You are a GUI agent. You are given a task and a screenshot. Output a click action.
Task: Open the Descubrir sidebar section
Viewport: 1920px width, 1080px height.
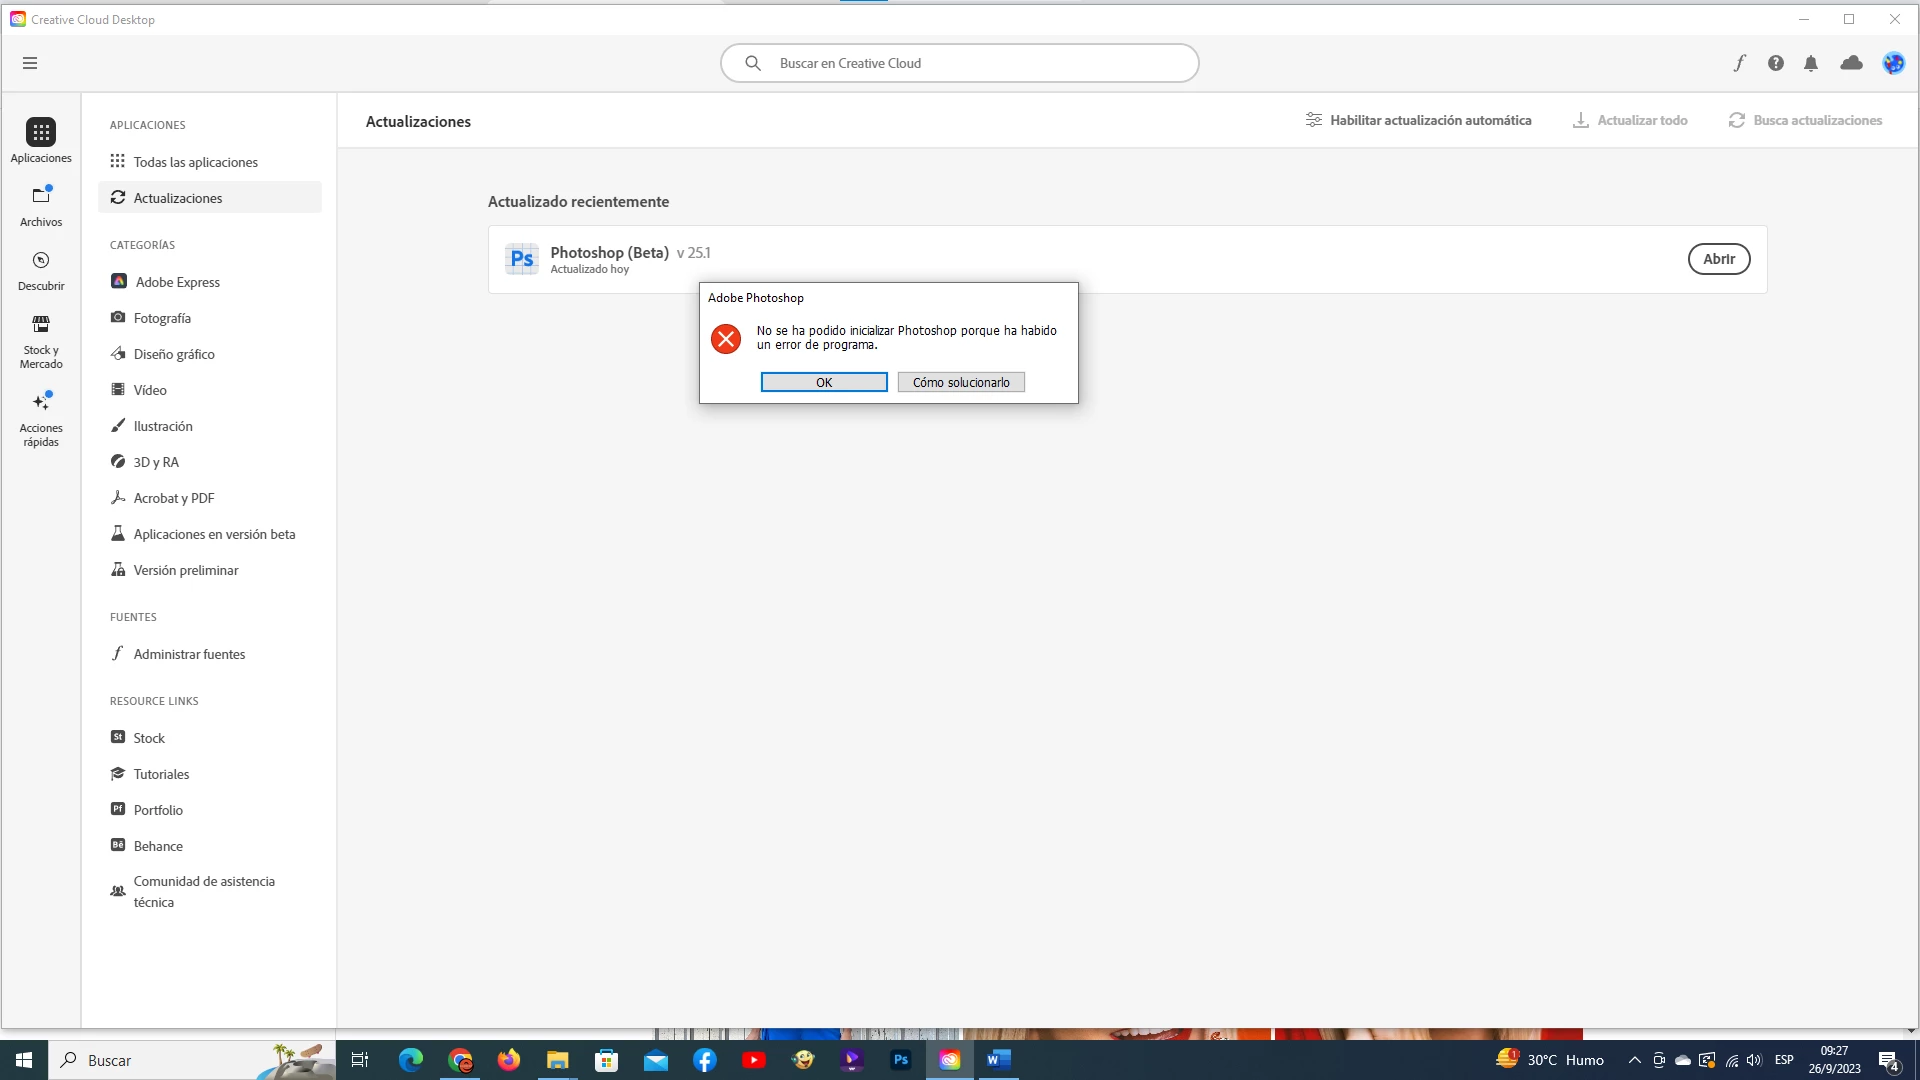pyautogui.click(x=41, y=270)
